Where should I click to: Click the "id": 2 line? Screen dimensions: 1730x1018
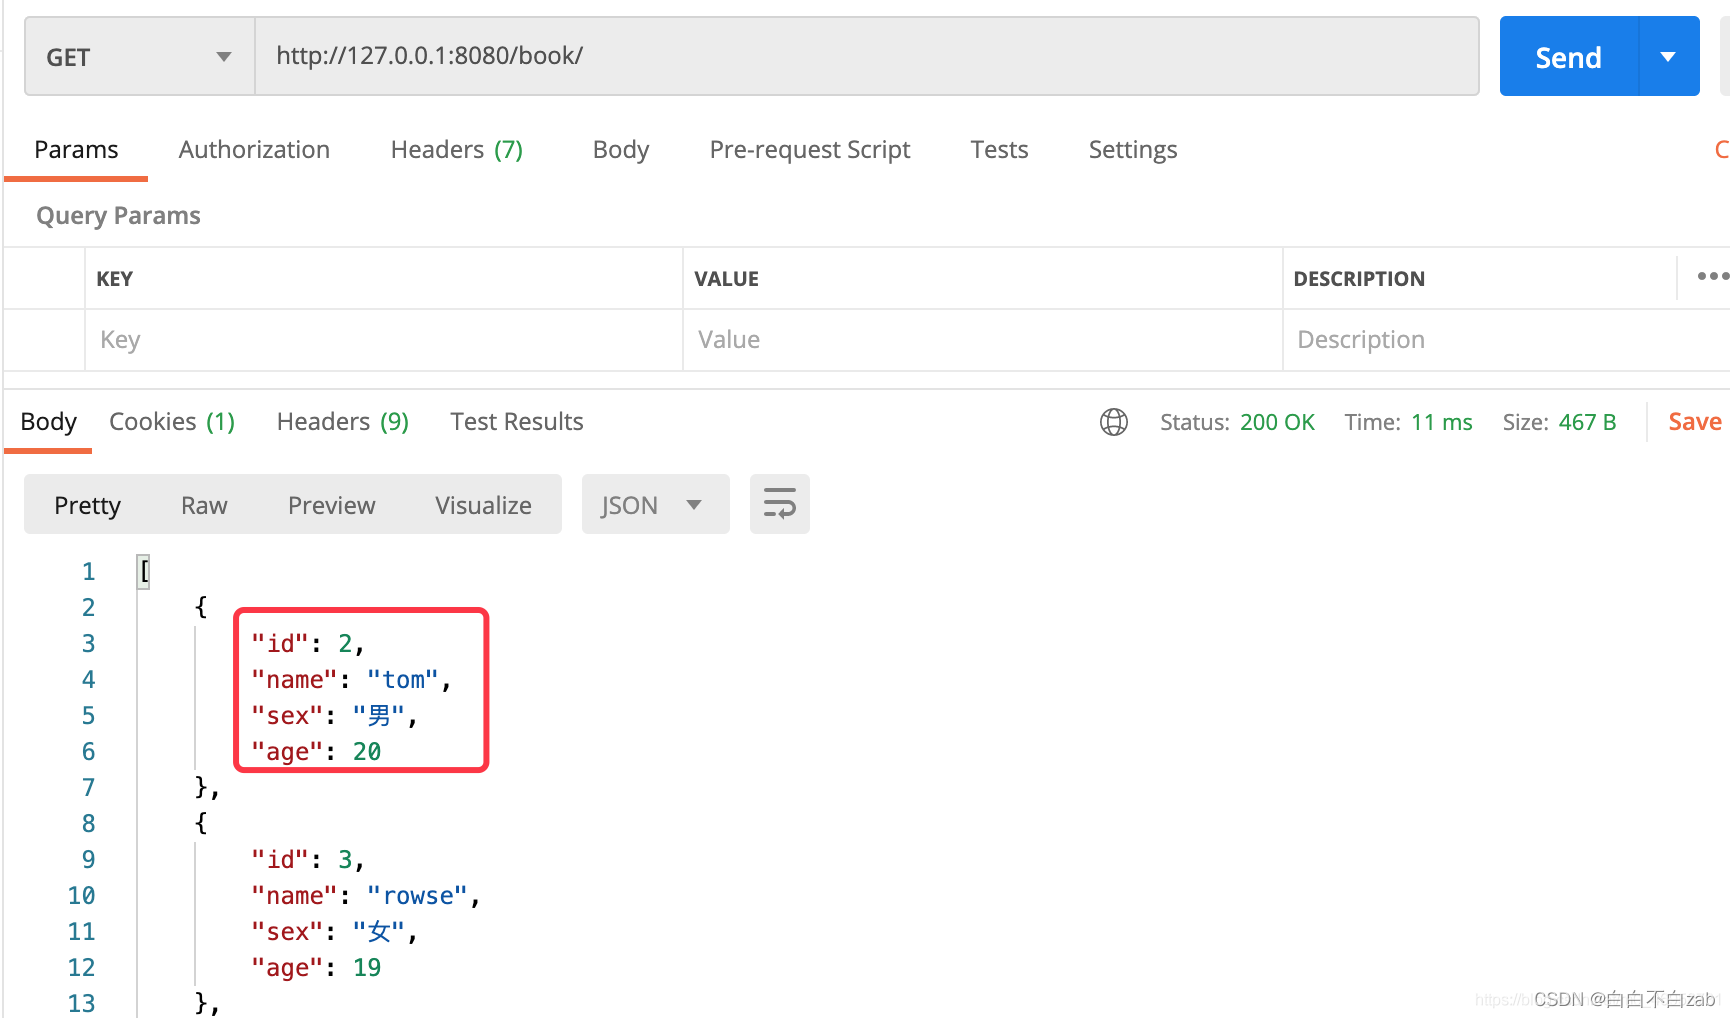[308, 644]
